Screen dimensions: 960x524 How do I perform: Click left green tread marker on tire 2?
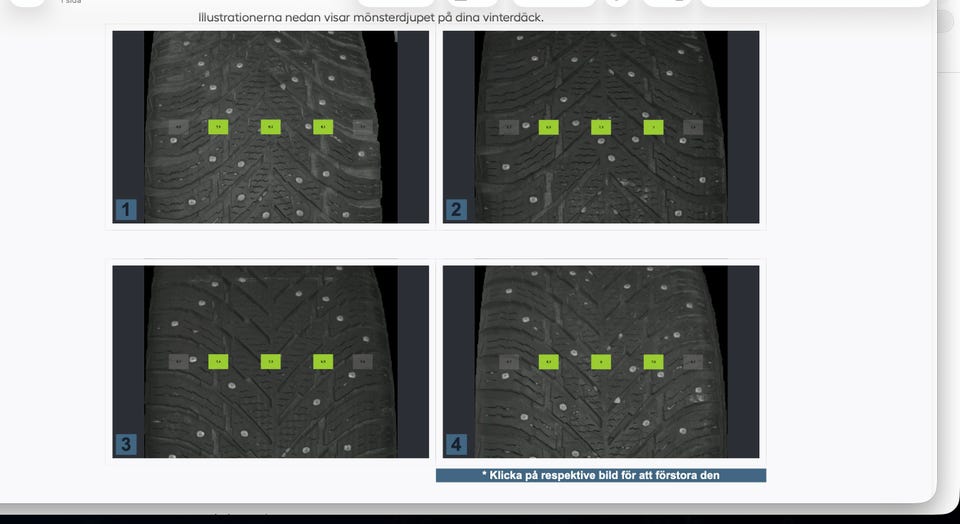point(549,127)
